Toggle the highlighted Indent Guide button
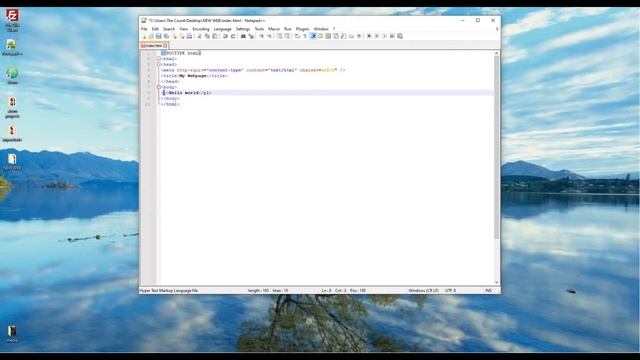The image size is (640, 360). pos(313,36)
